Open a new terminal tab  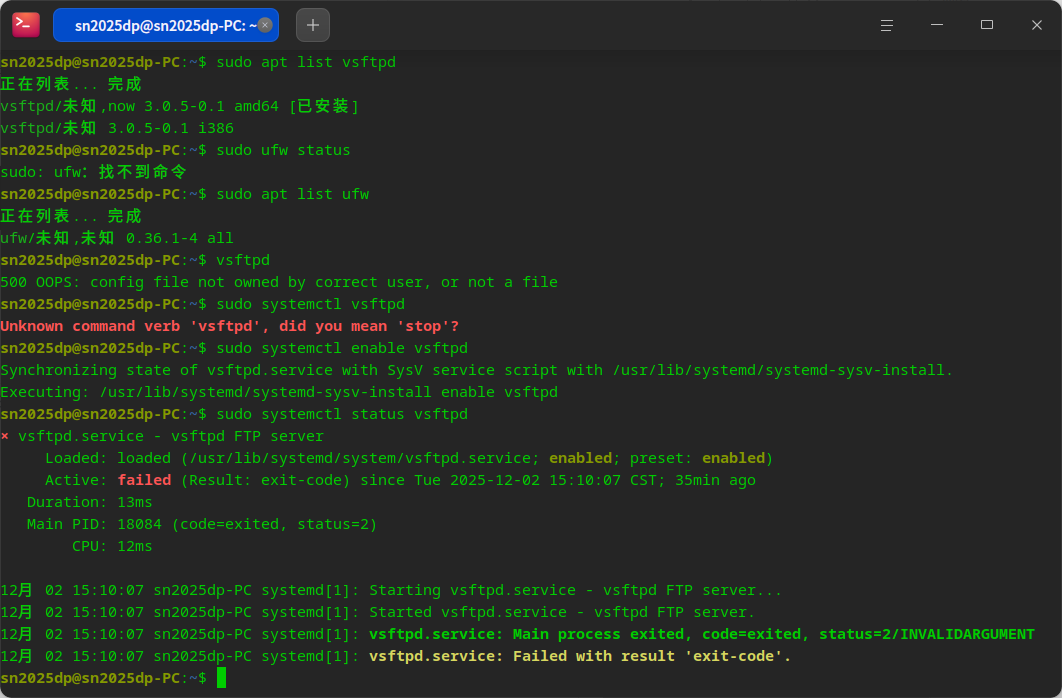pos(313,25)
